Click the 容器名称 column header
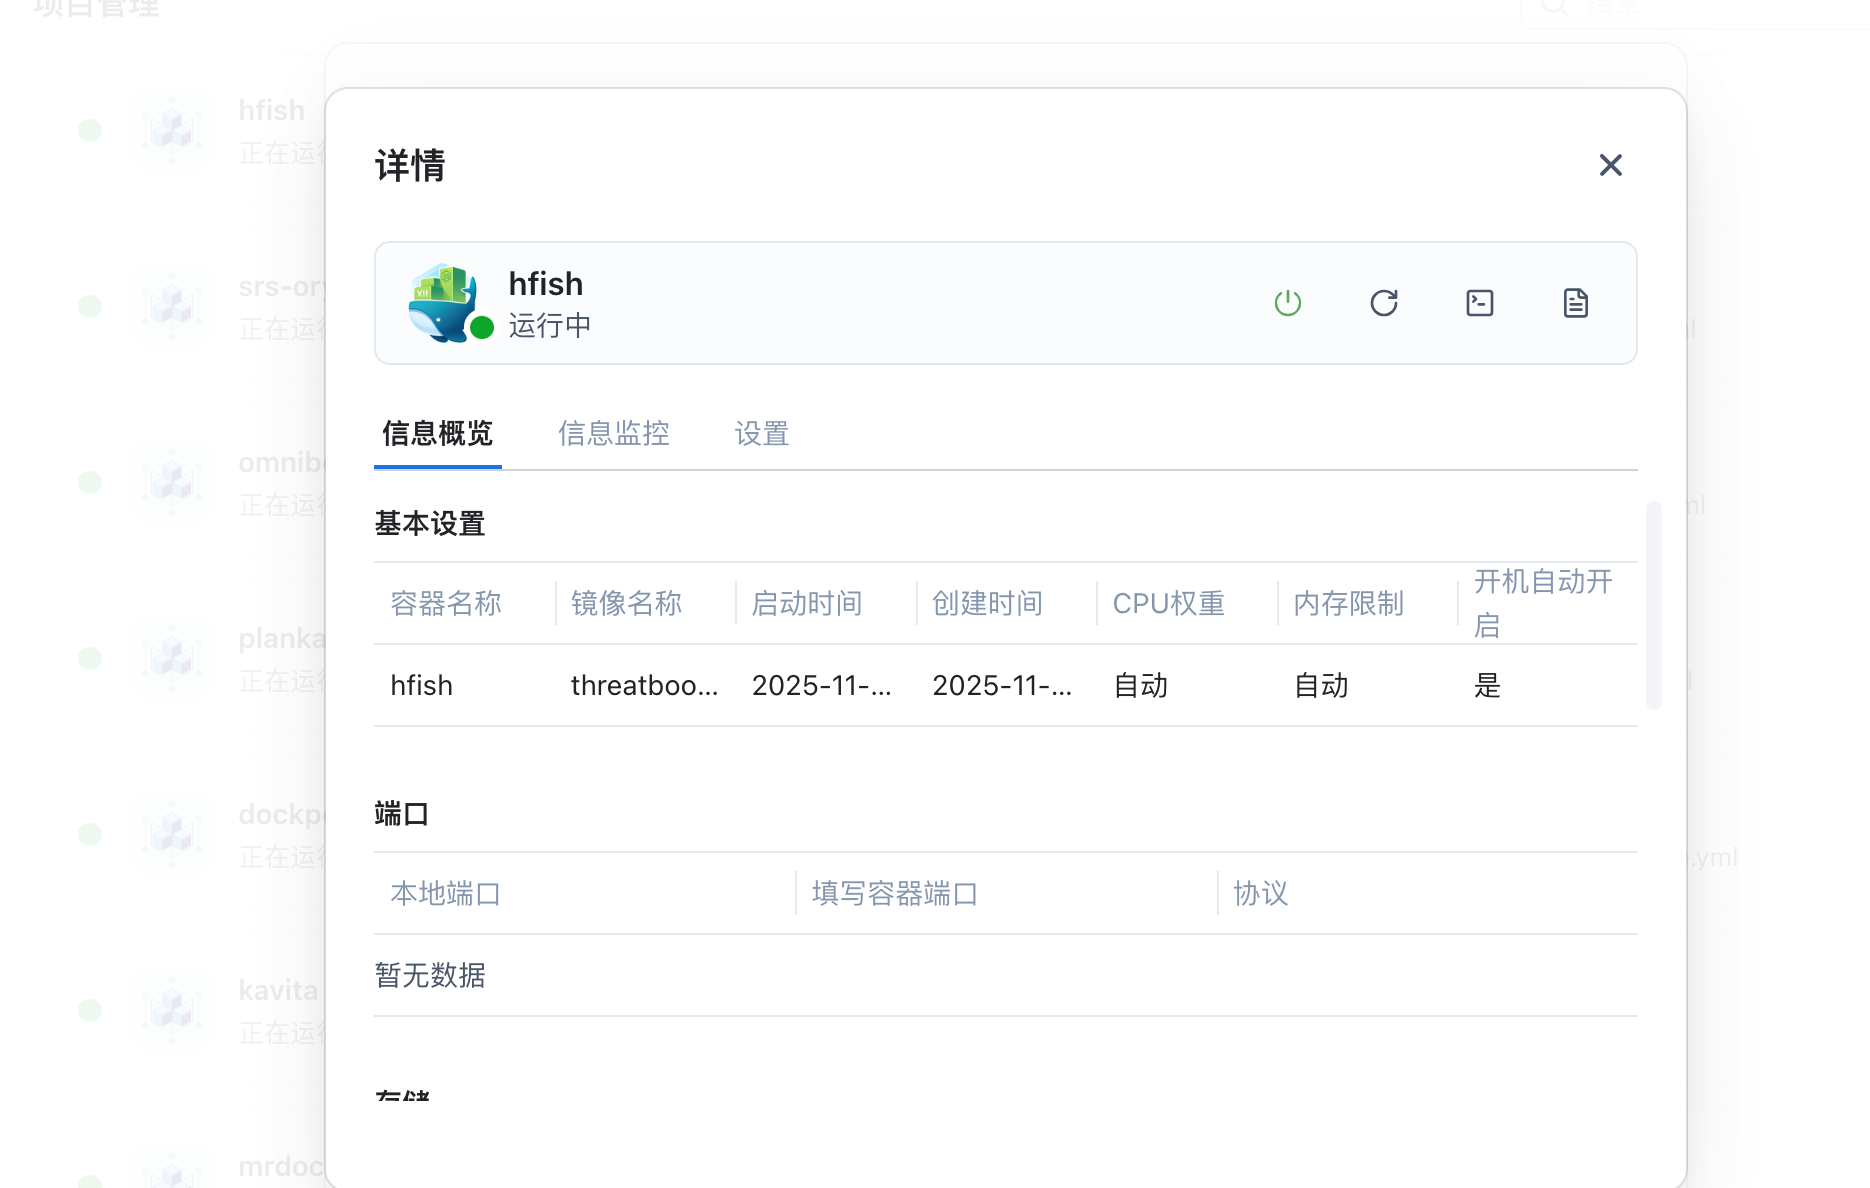This screenshot has height=1188, width=1870. coord(445,604)
